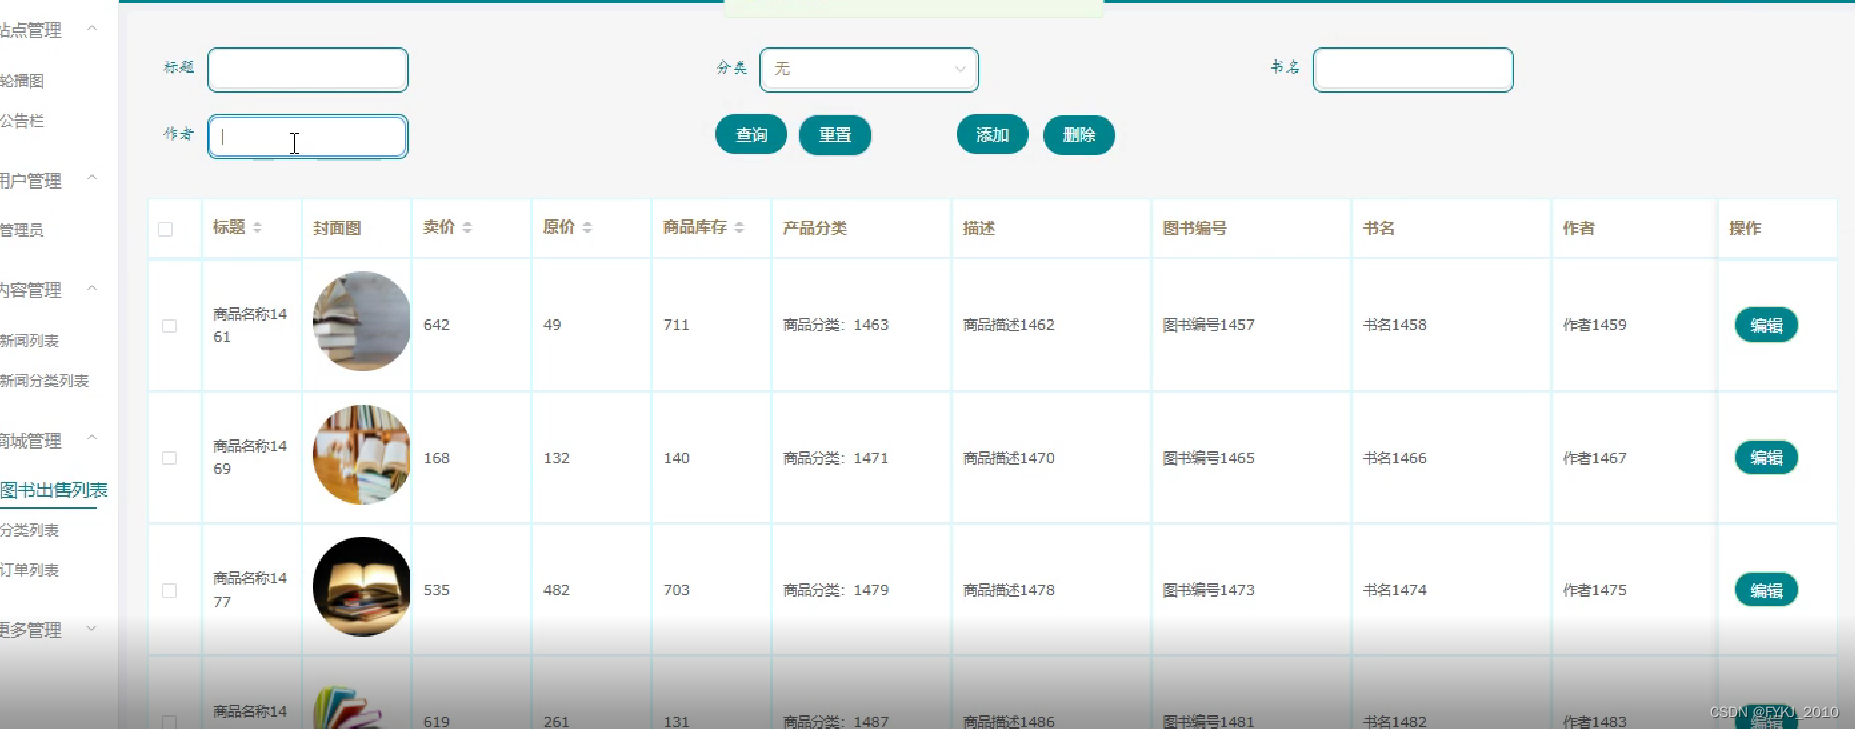Open cover image of 商品名称1477
Viewport: 1855px width, 729px height.
coord(362,587)
